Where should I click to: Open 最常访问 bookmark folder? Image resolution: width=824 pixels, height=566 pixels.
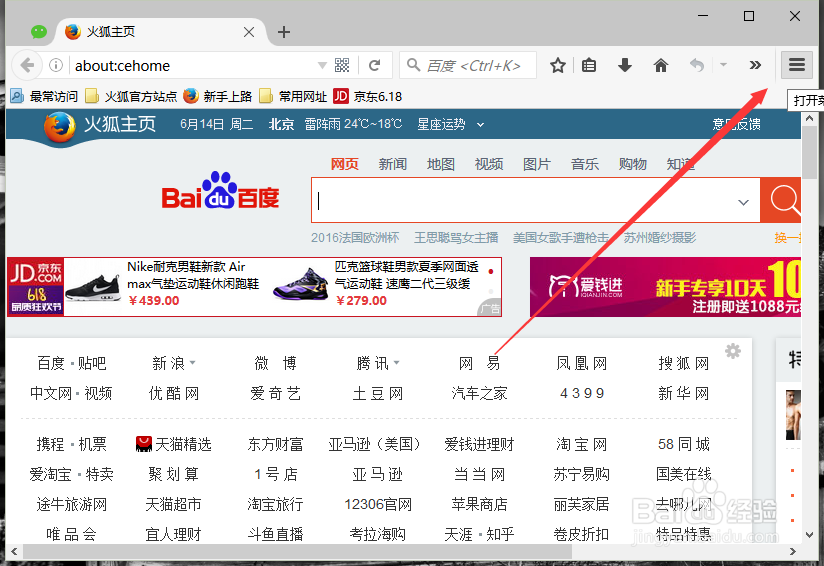[44, 96]
